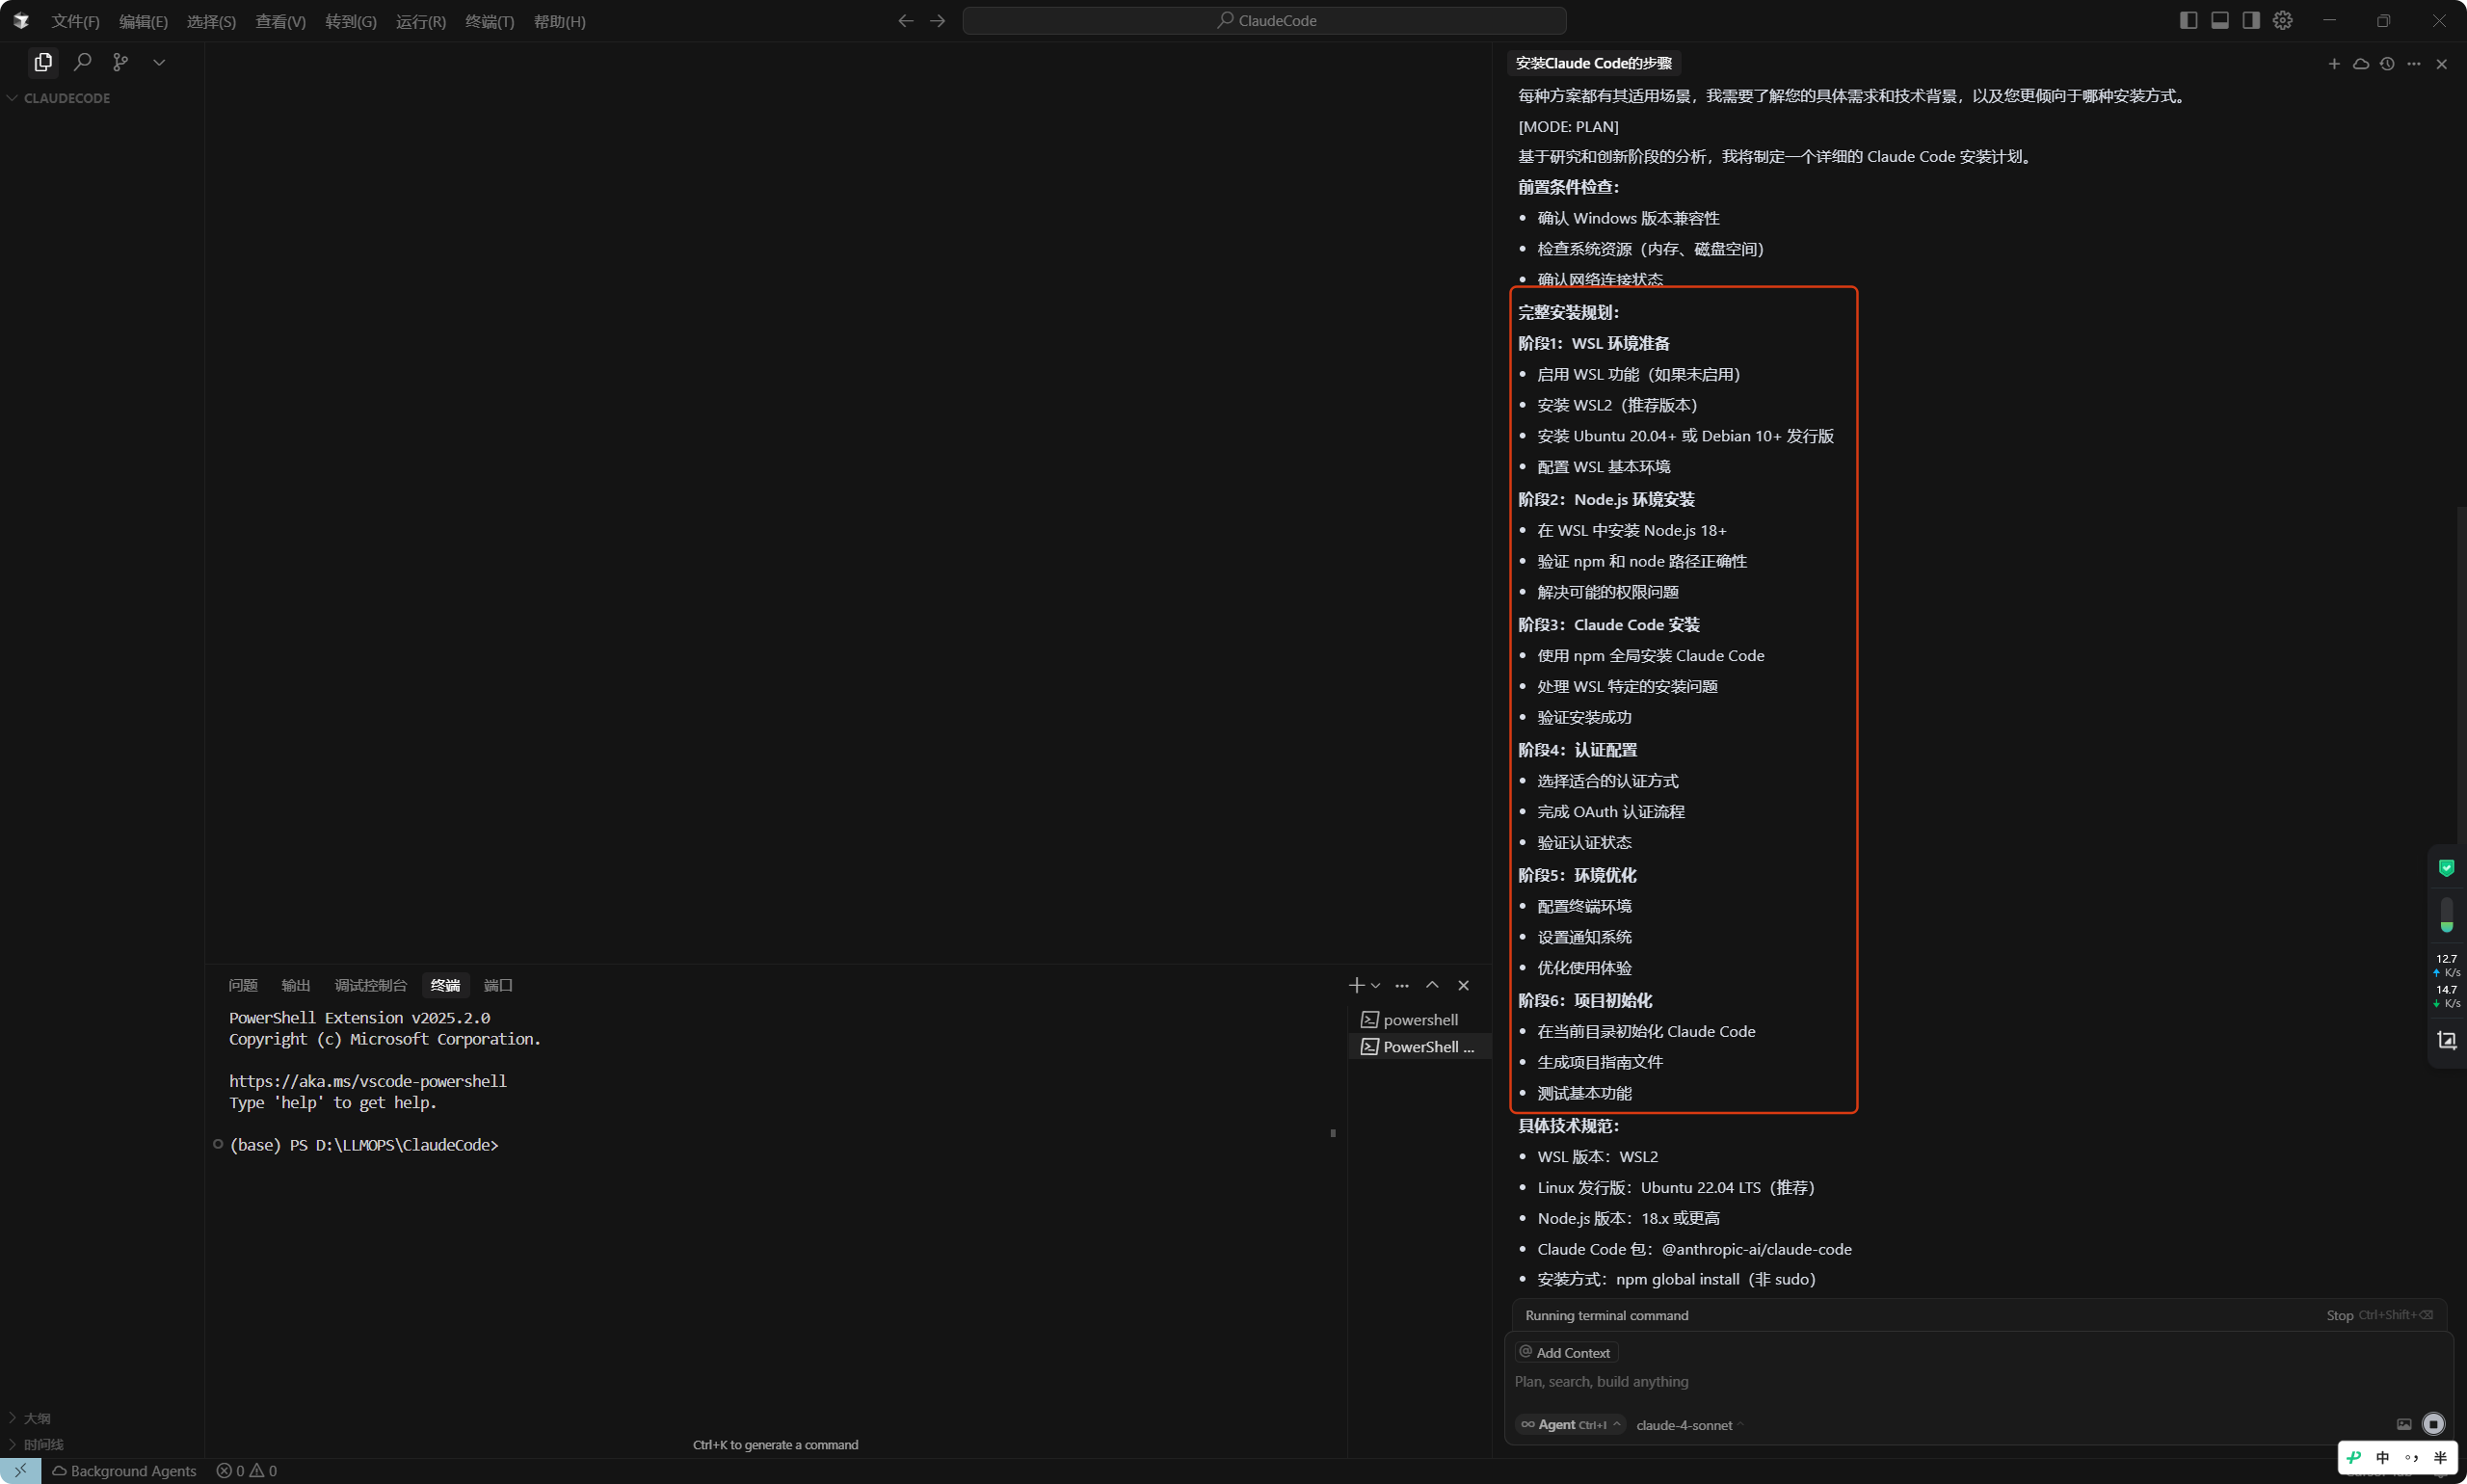Toggle the secondary side bar layout
The height and width of the screenshot is (1484, 2467).
(2251, 21)
